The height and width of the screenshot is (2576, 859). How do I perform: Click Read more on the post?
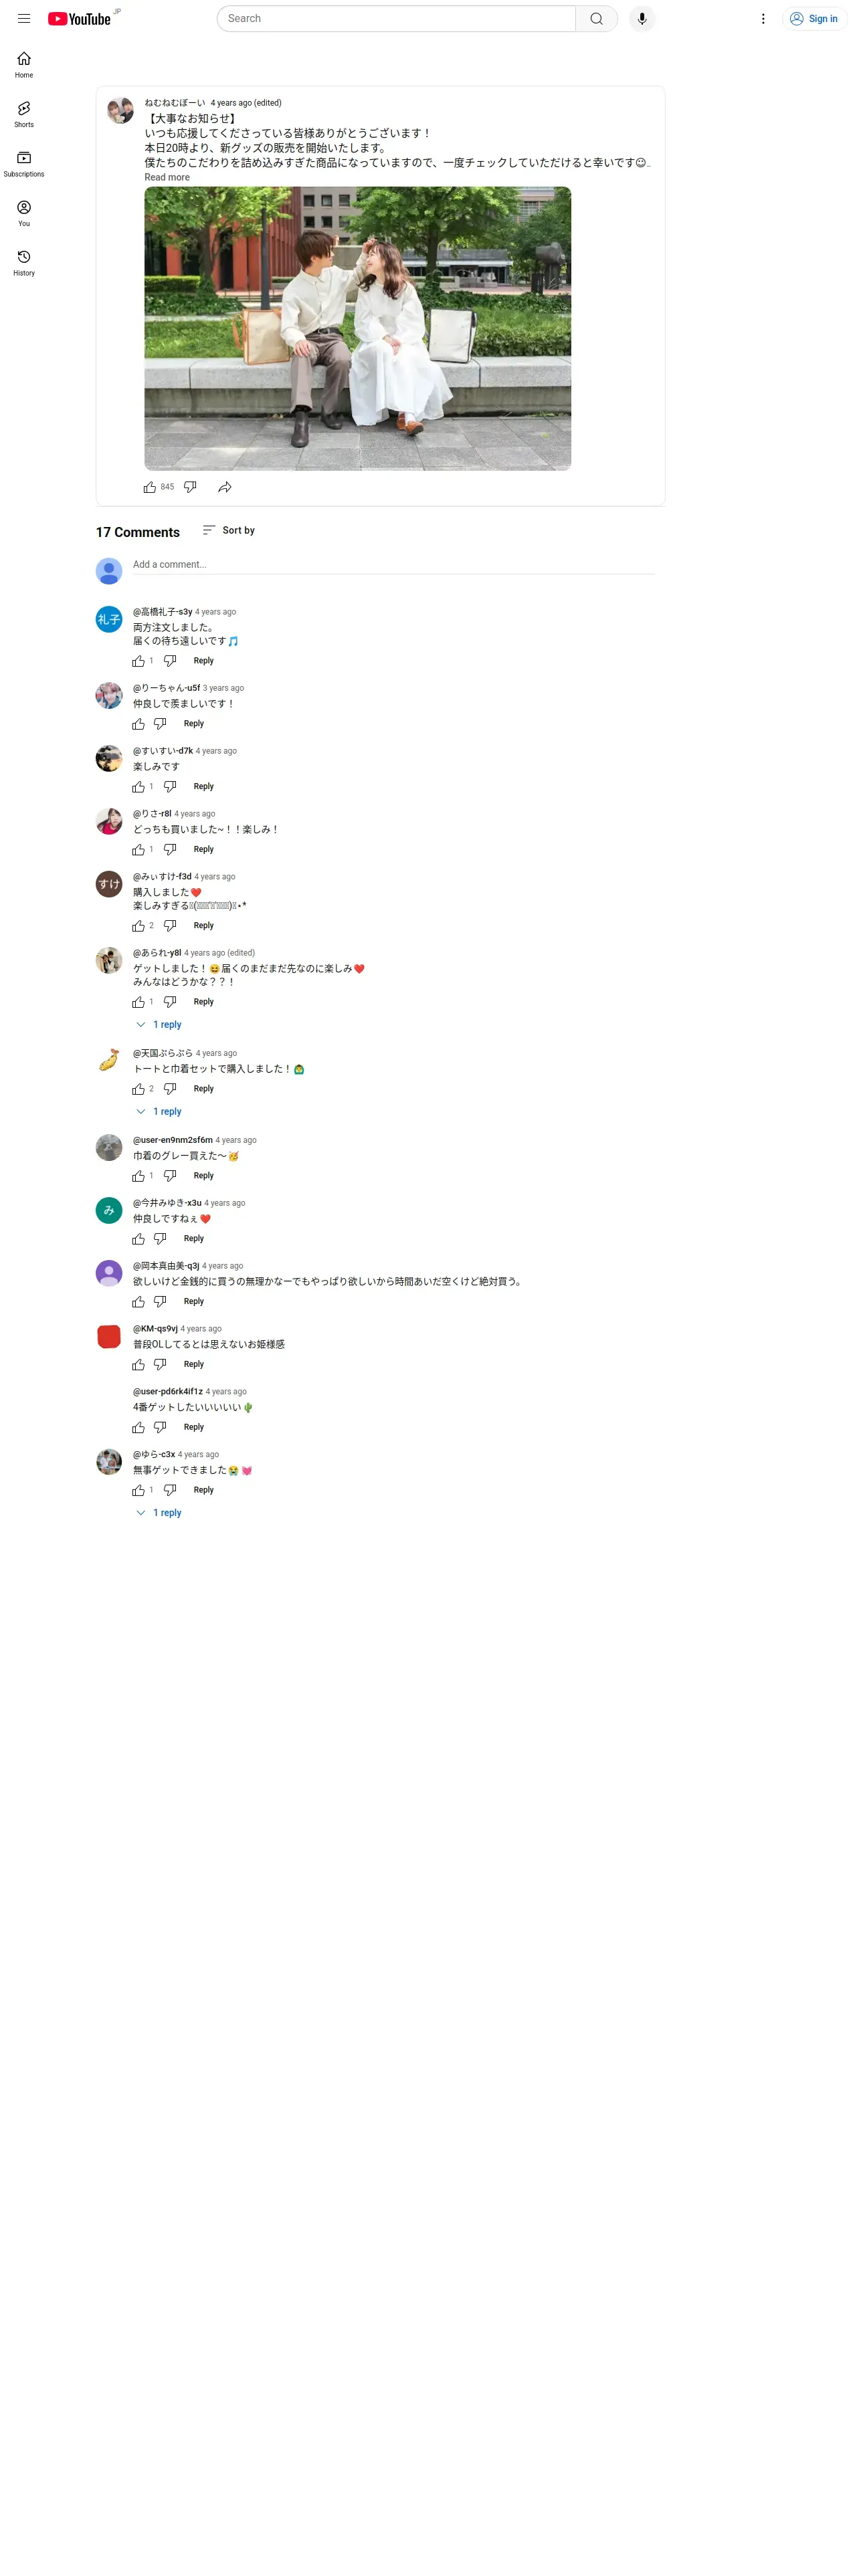click(x=167, y=177)
